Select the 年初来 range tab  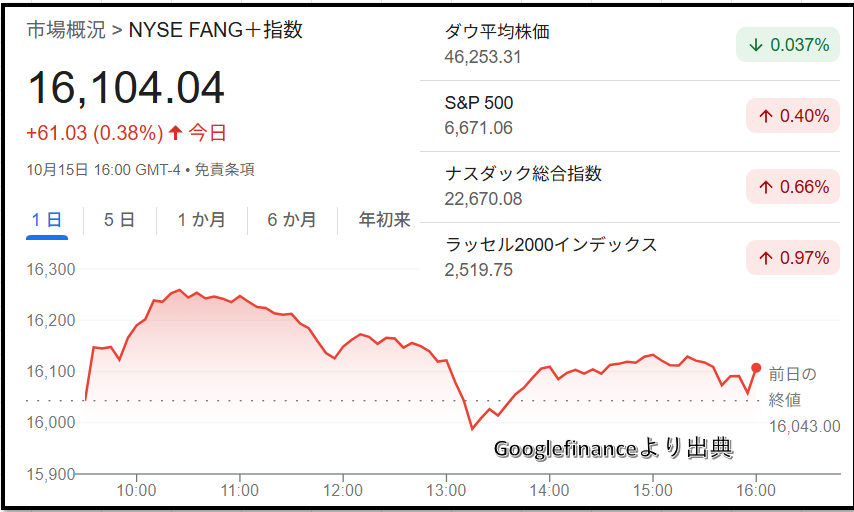point(385,220)
